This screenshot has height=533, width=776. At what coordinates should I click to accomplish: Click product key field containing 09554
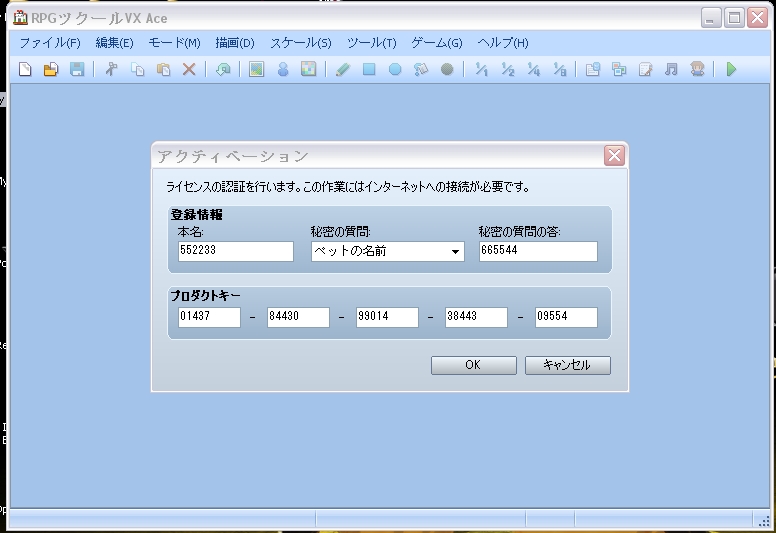tap(566, 317)
